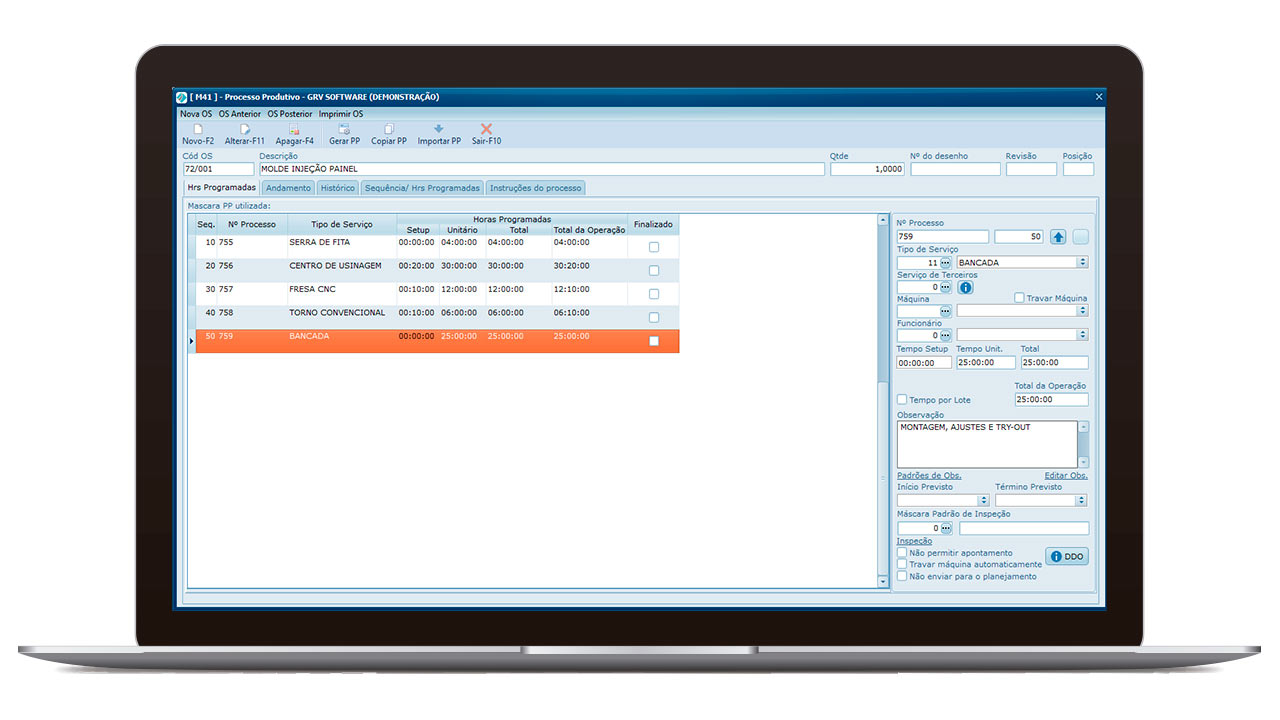Viewport: 1280px width, 720px height.
Task: Click the GRV application icon in title bar
Action: 181,97
